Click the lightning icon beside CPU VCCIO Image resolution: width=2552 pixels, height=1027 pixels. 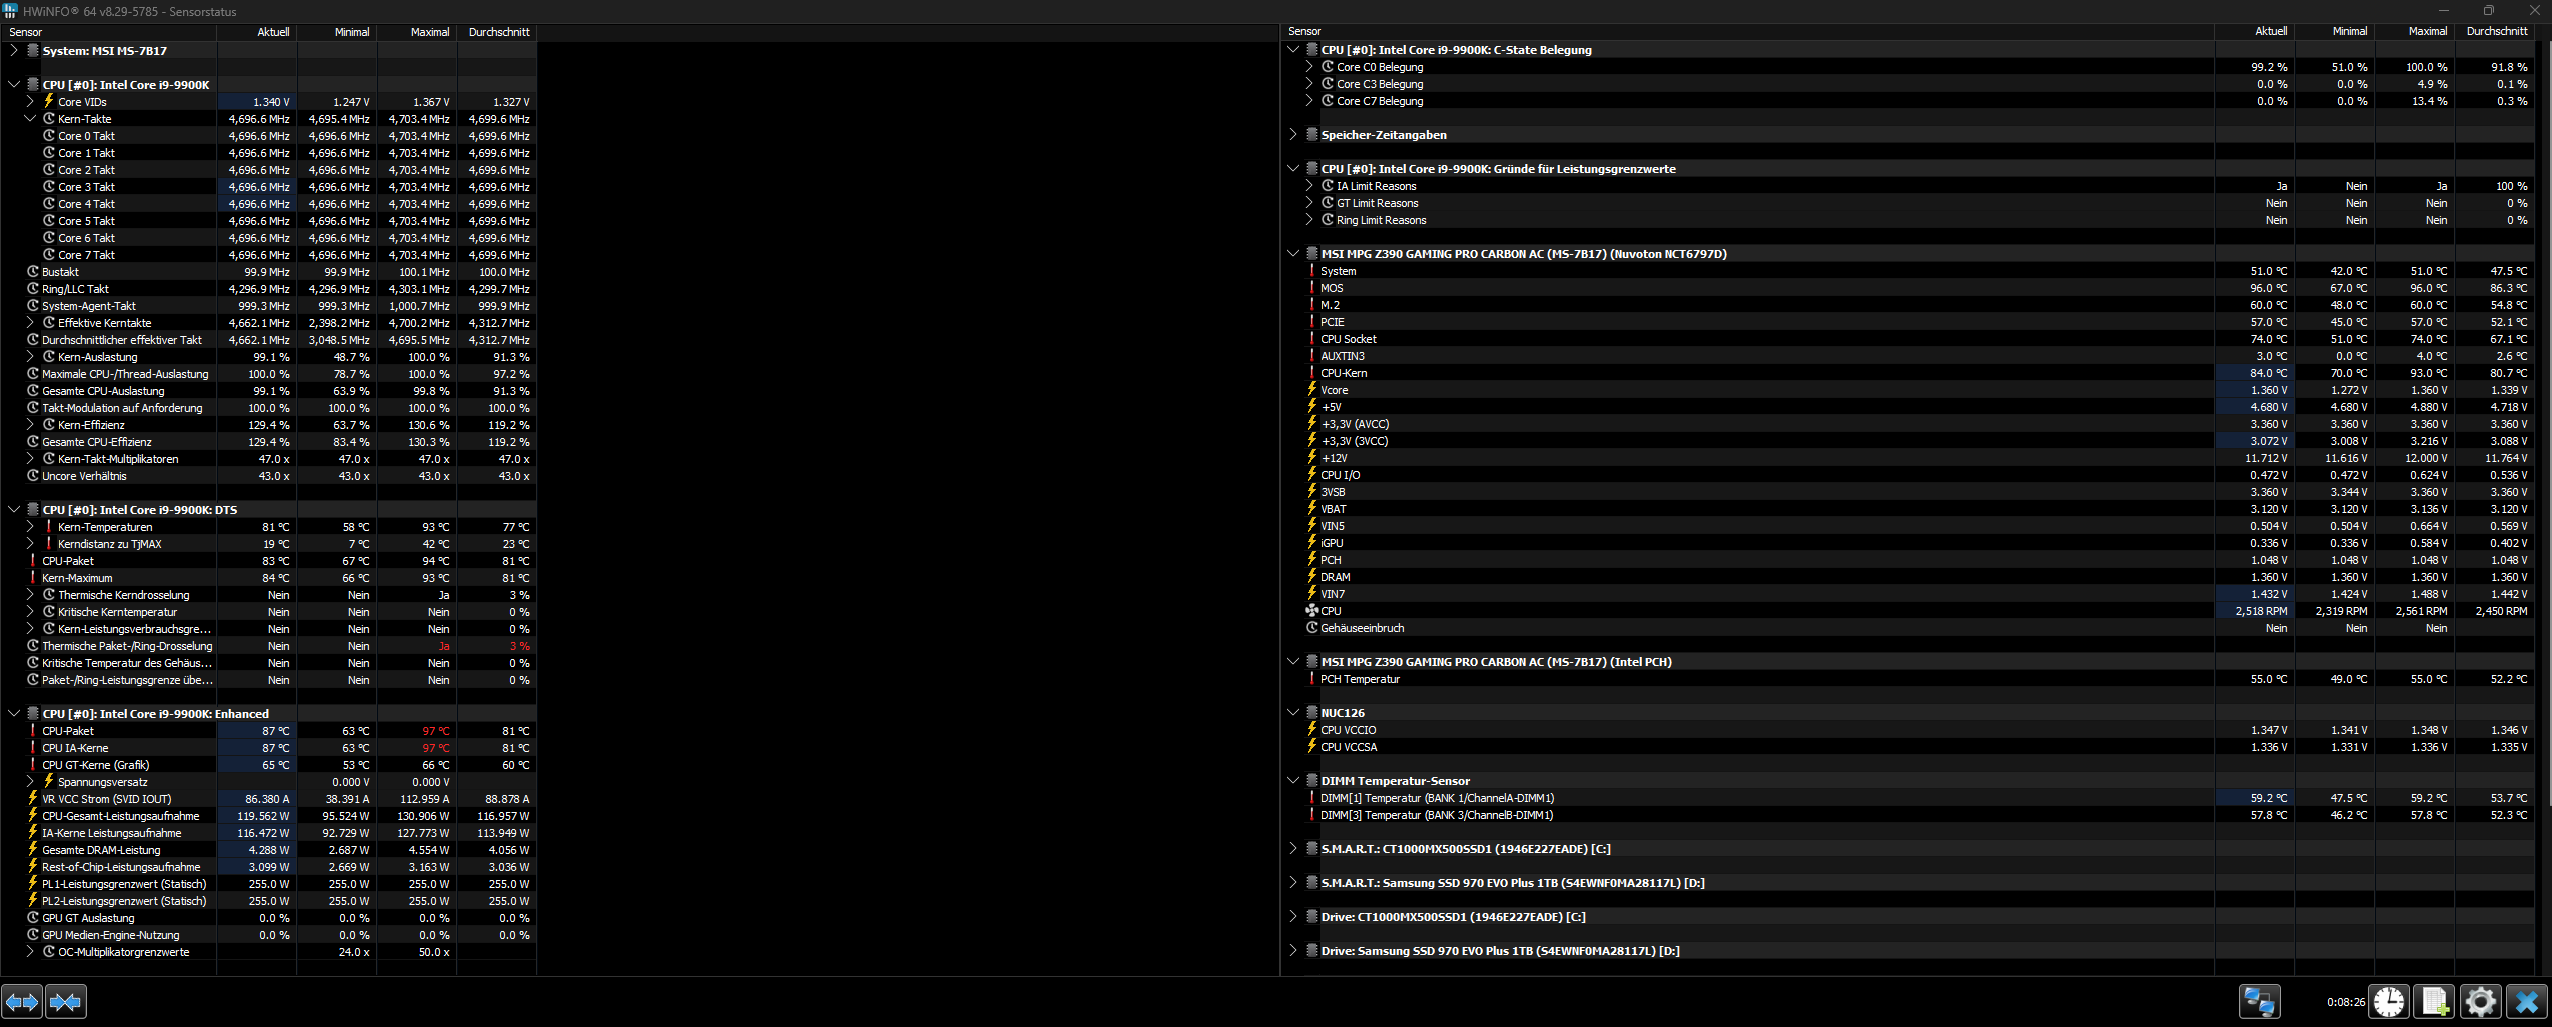point(1312,729)
